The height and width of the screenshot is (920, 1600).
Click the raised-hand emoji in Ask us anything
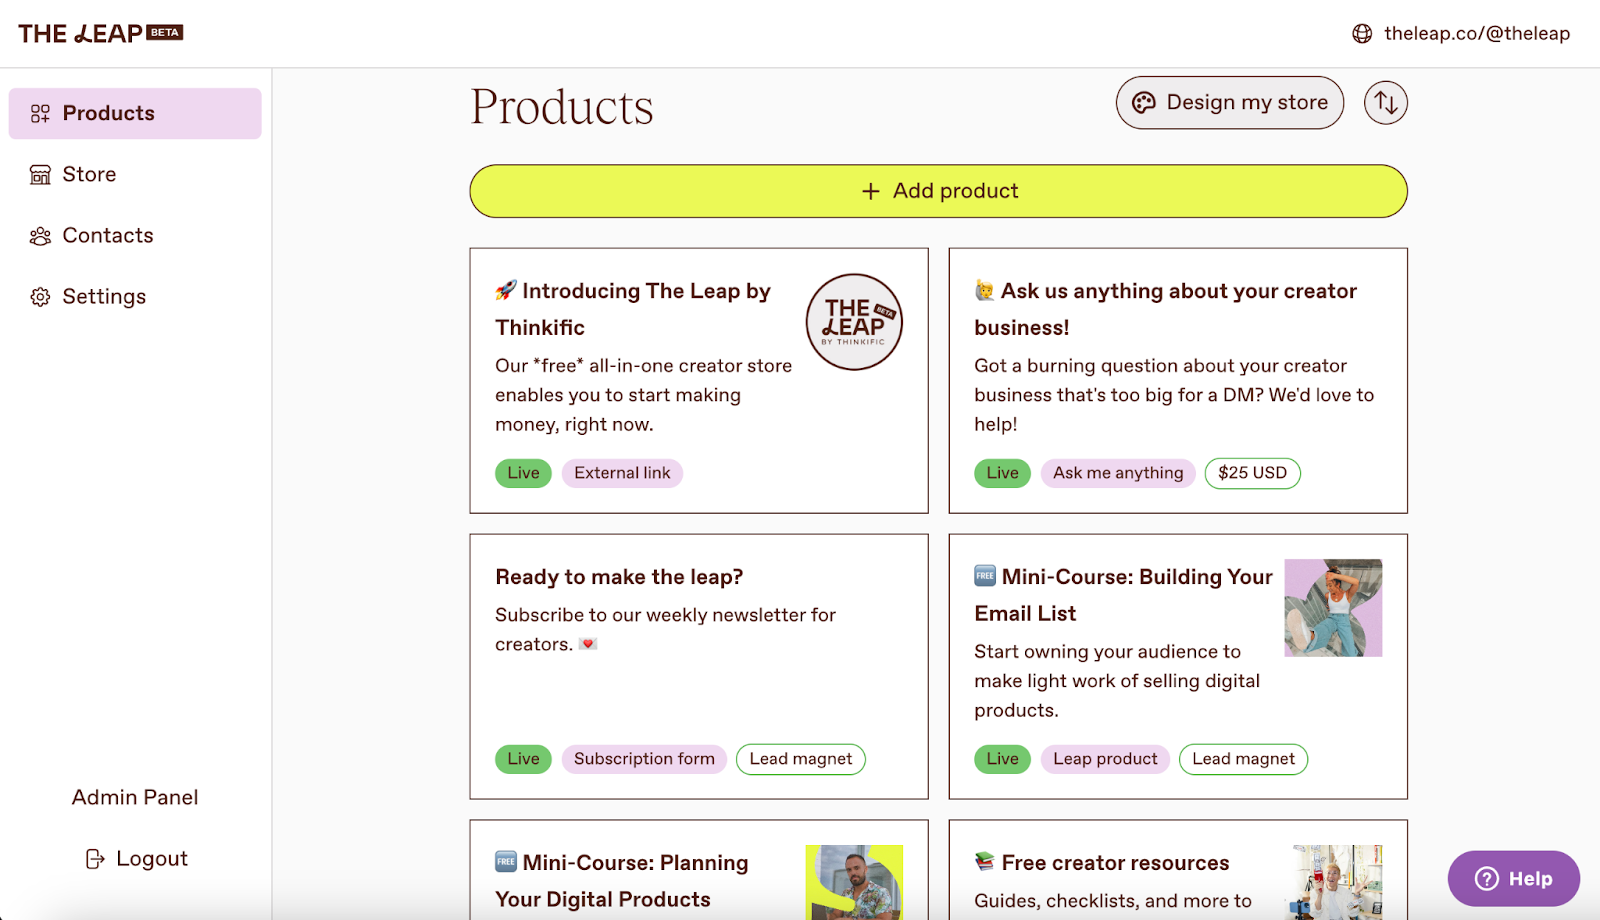tap(985, 290)
